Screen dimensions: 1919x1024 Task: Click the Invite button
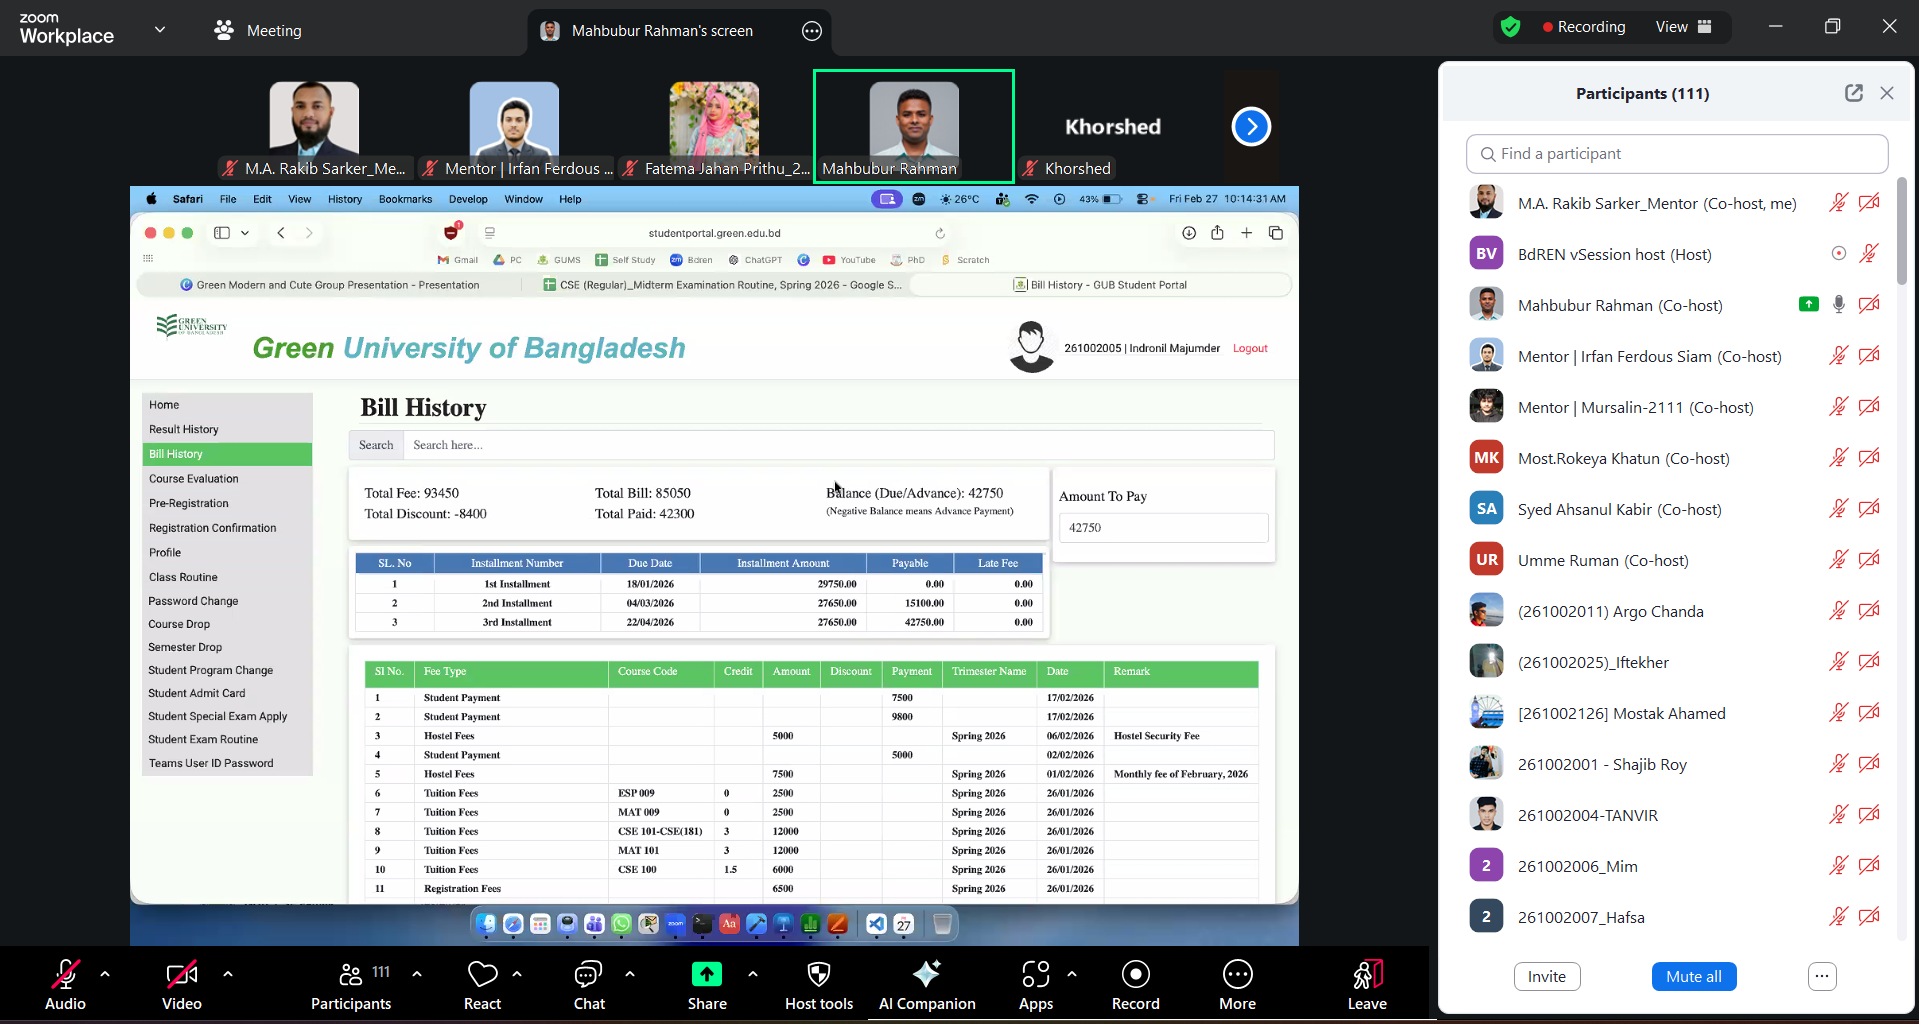[x=1546, y=976]
